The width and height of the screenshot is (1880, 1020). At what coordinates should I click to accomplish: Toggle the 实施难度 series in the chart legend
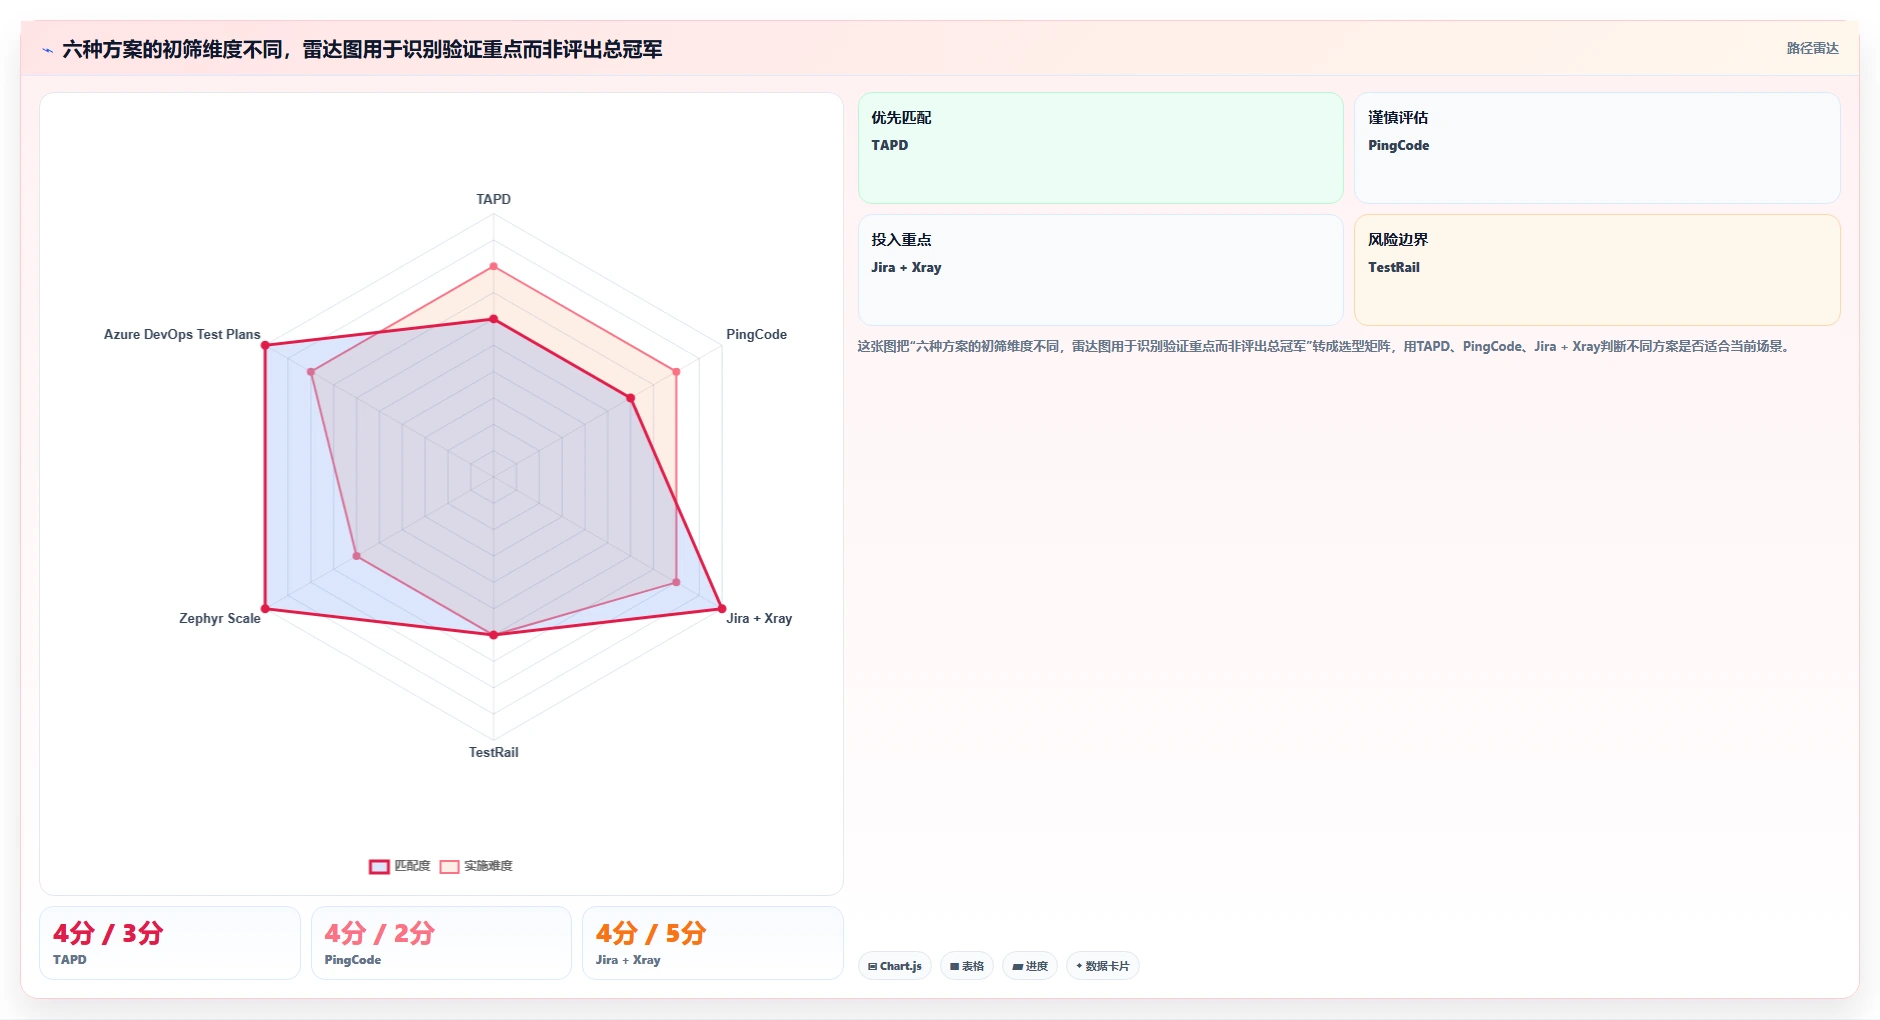coord(477,866)
